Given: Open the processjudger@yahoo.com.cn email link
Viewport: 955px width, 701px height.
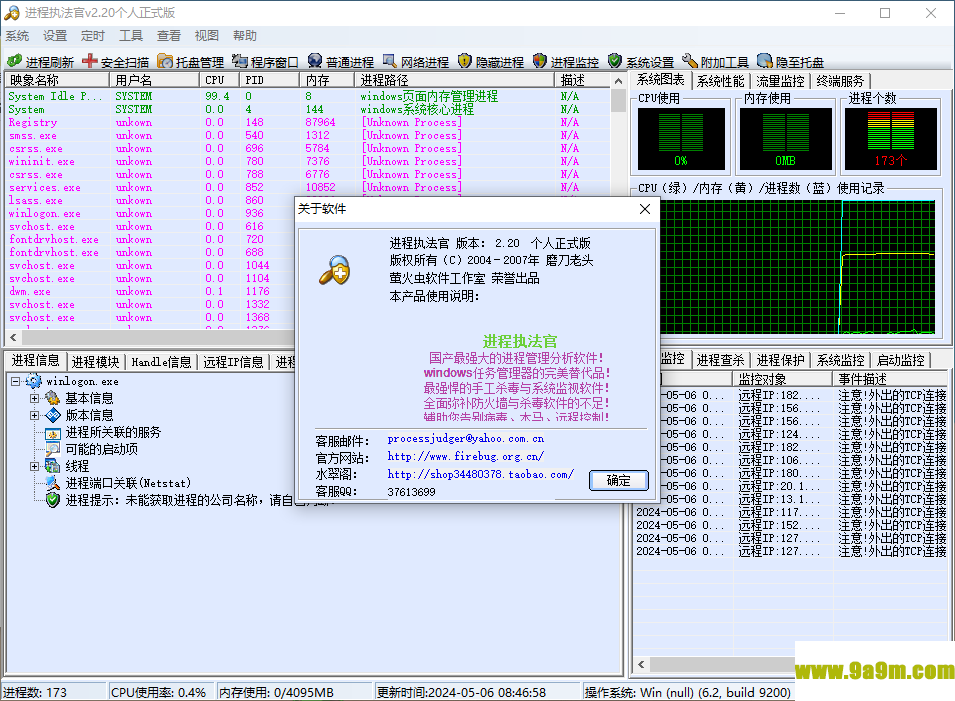Looking at the screenshot, I should tap(466, 439).
